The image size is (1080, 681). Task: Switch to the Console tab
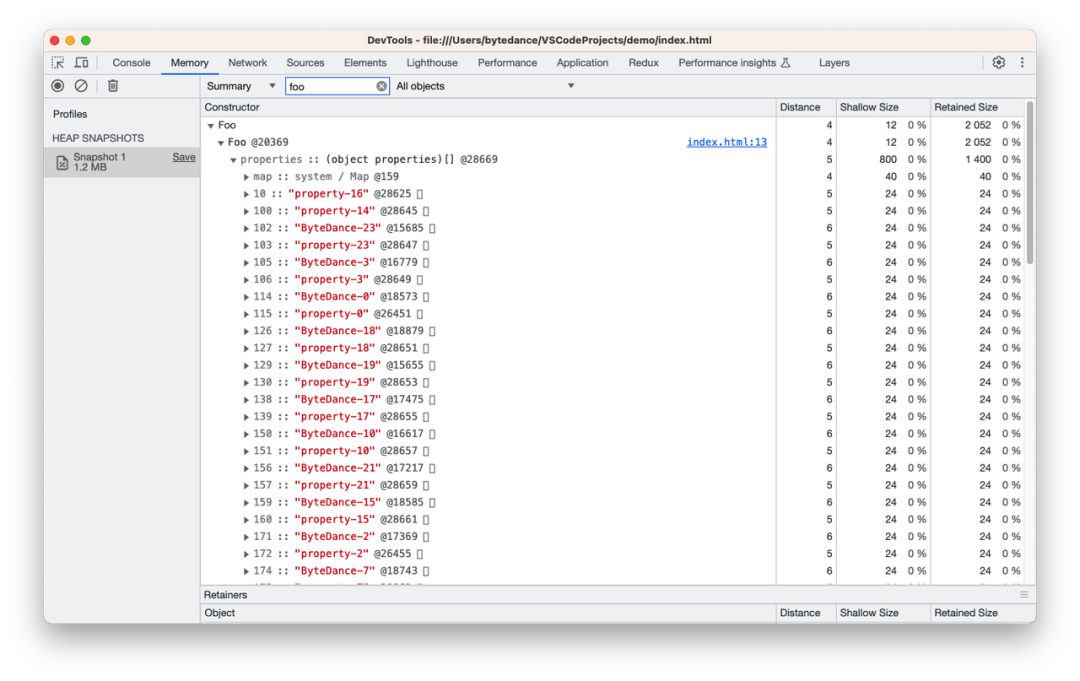(131, 63)
